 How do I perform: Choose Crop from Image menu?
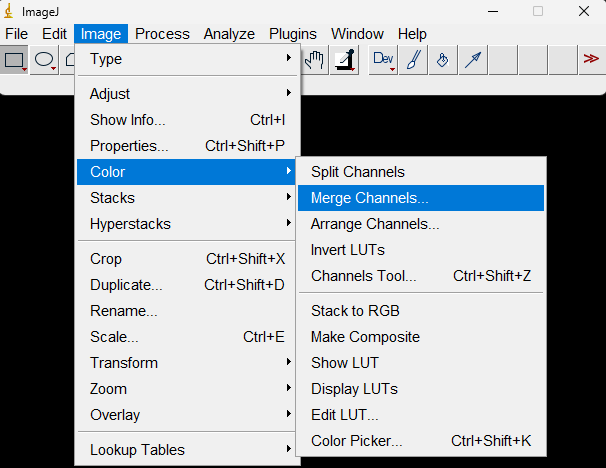[187, 259]
